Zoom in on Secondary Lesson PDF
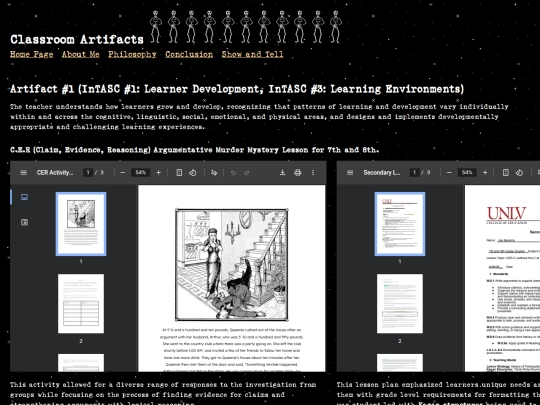Screen dimensions: 540x405 point(485,173)
